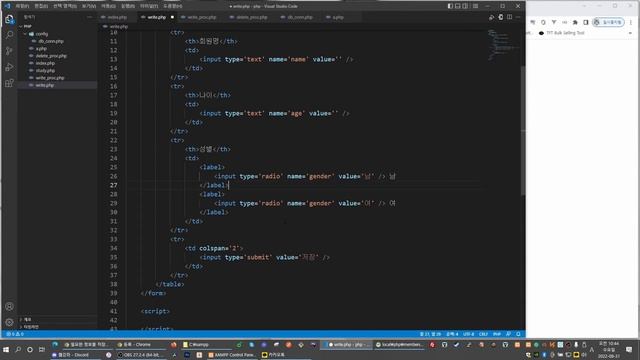
Task: Click the unsaved dot on write.php tab
Action: 172,17
